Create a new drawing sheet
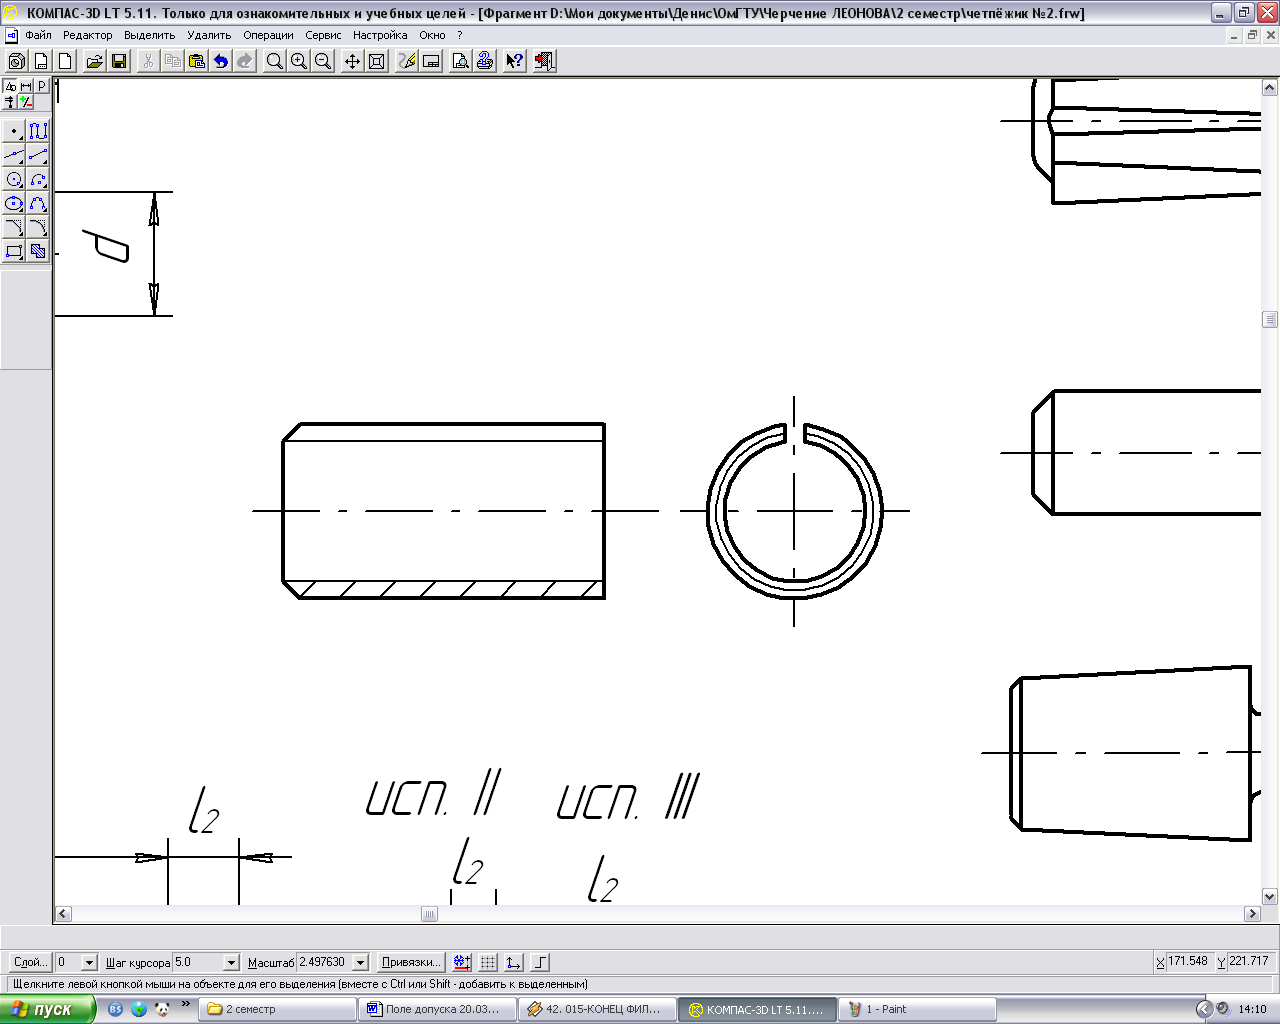 41,61
